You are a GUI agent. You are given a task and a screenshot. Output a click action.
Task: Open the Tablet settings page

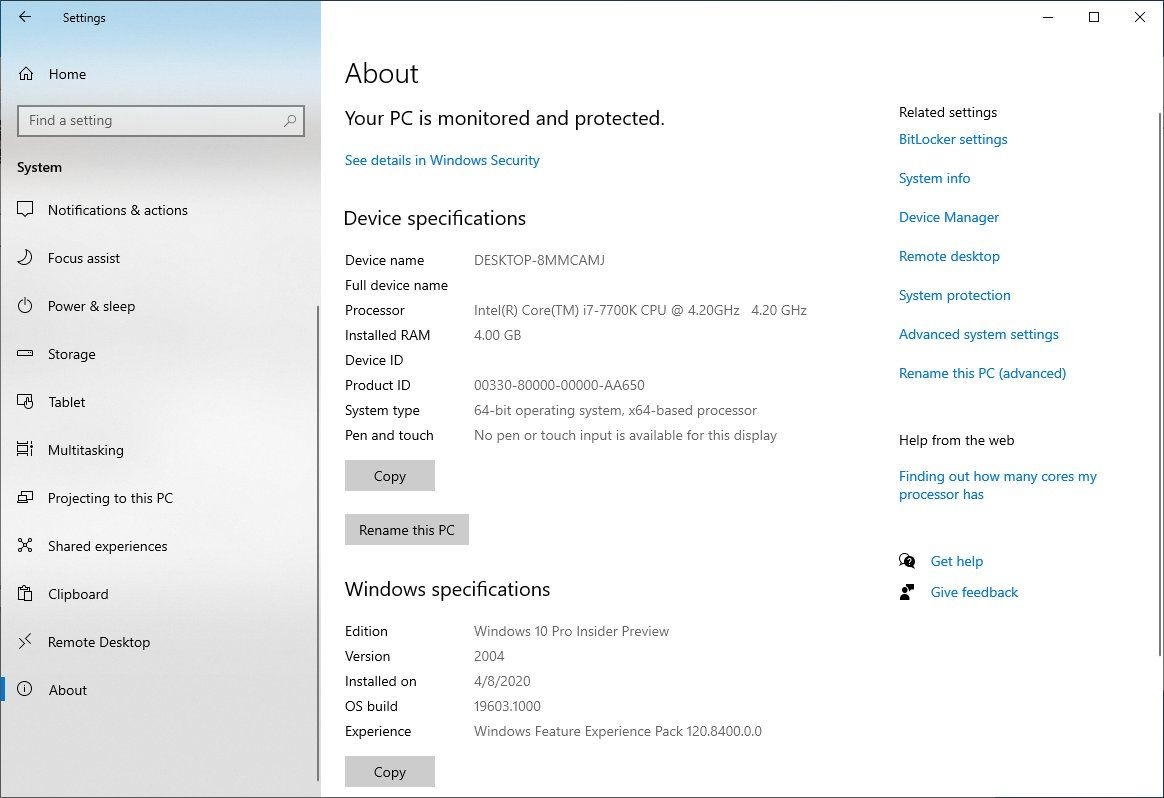[x=66, y=402]
